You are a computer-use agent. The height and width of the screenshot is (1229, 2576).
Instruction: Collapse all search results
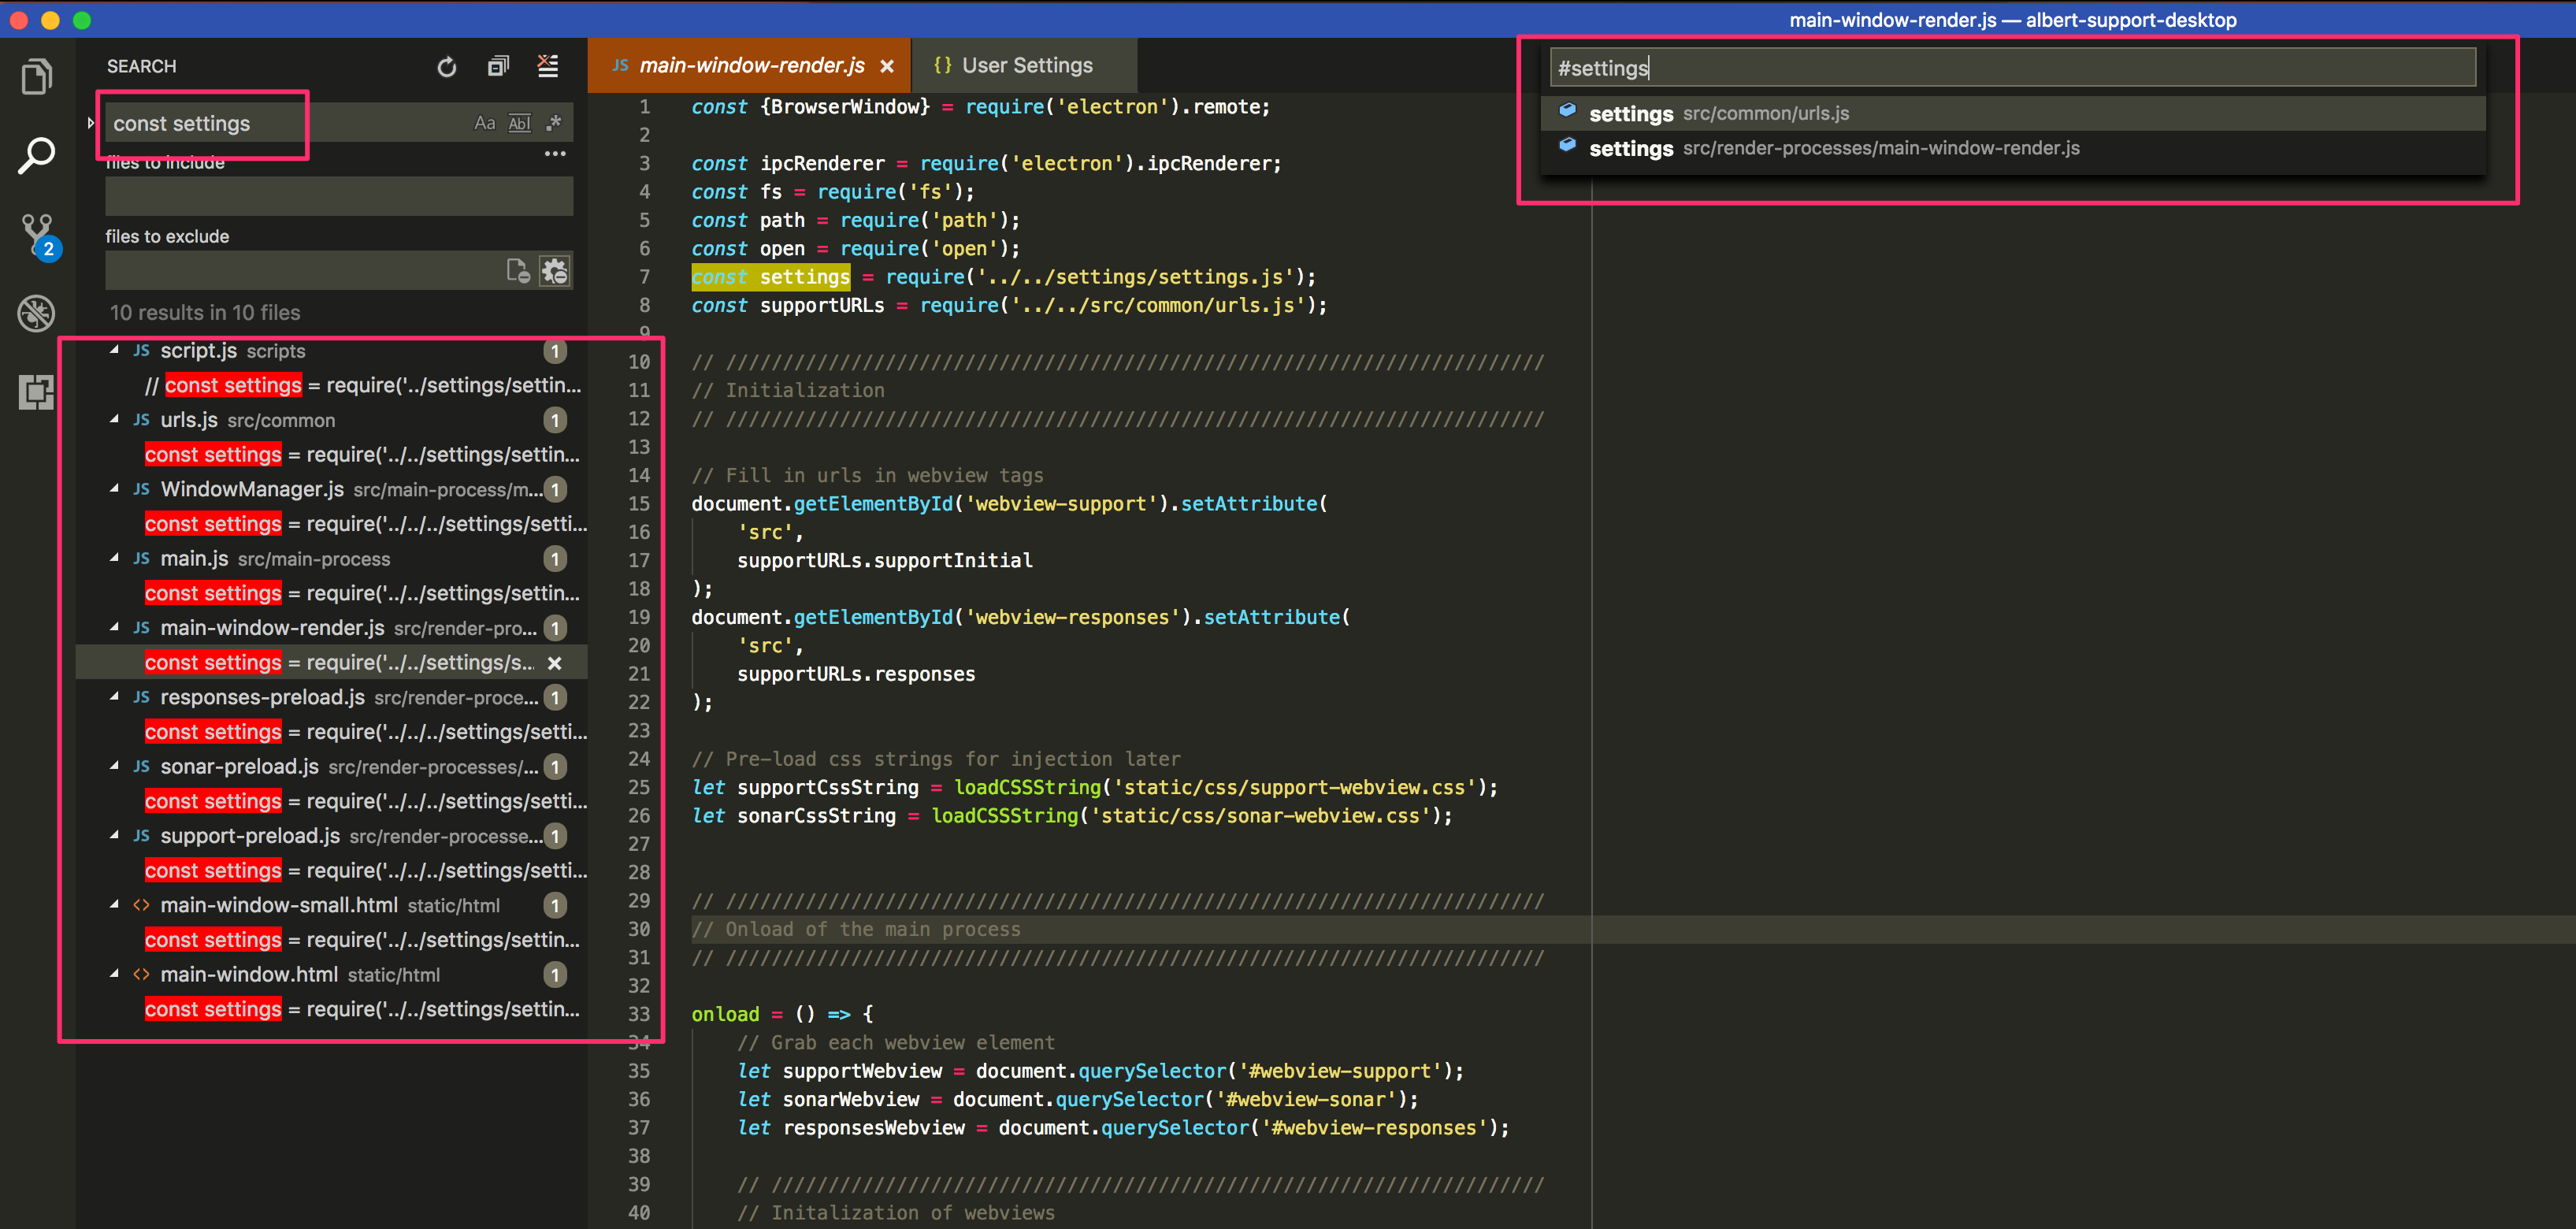point(498,66)
